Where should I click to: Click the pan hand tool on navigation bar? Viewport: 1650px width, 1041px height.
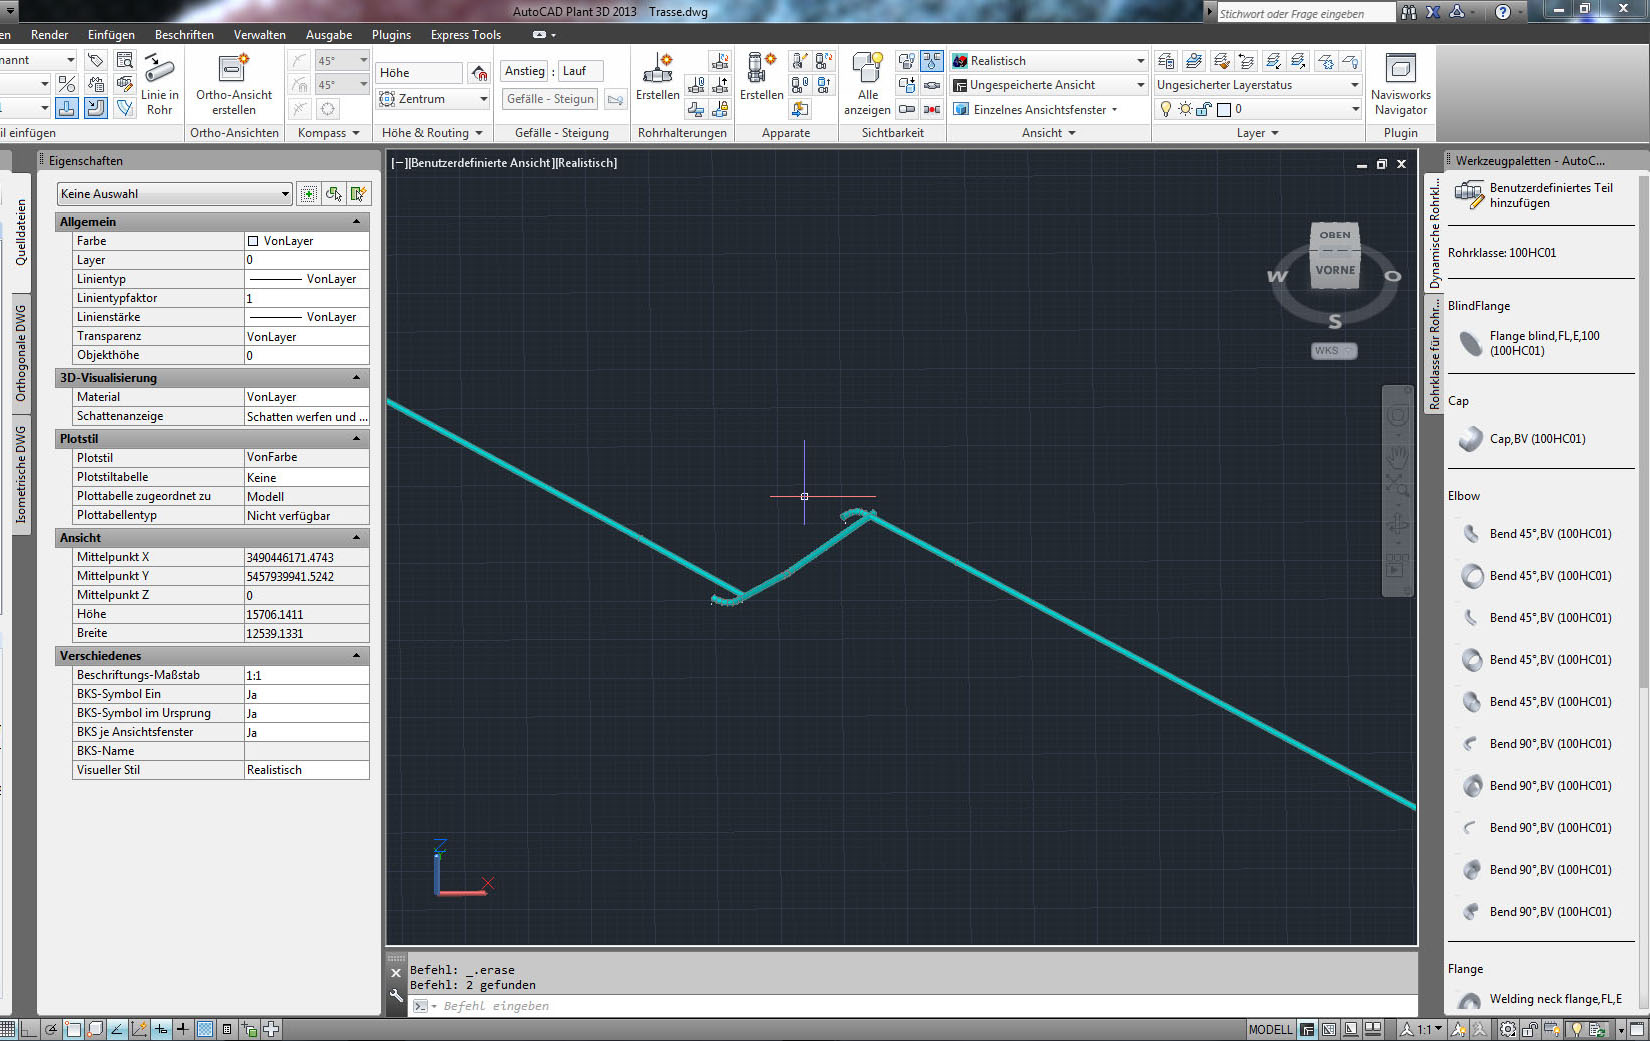point(1397,456)
